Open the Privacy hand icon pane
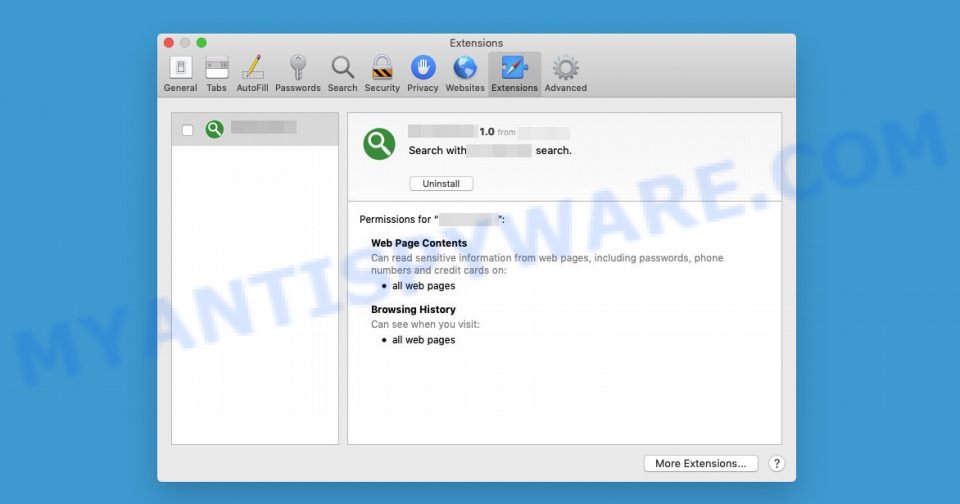960x504 pixels. tap(422, 74)
